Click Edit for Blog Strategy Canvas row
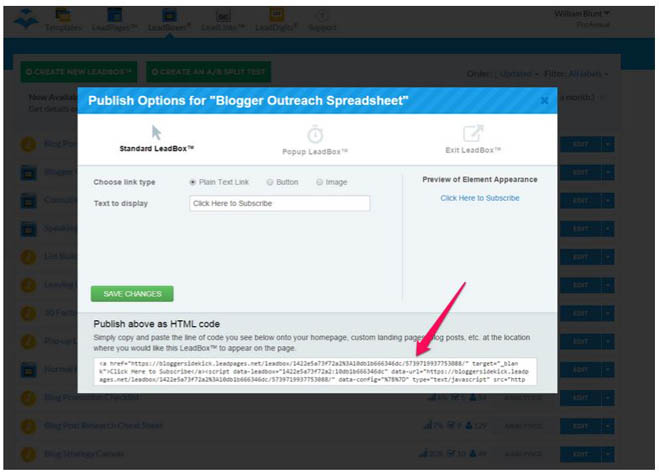This screenshot has height=474, width=660. coord(580,454)
